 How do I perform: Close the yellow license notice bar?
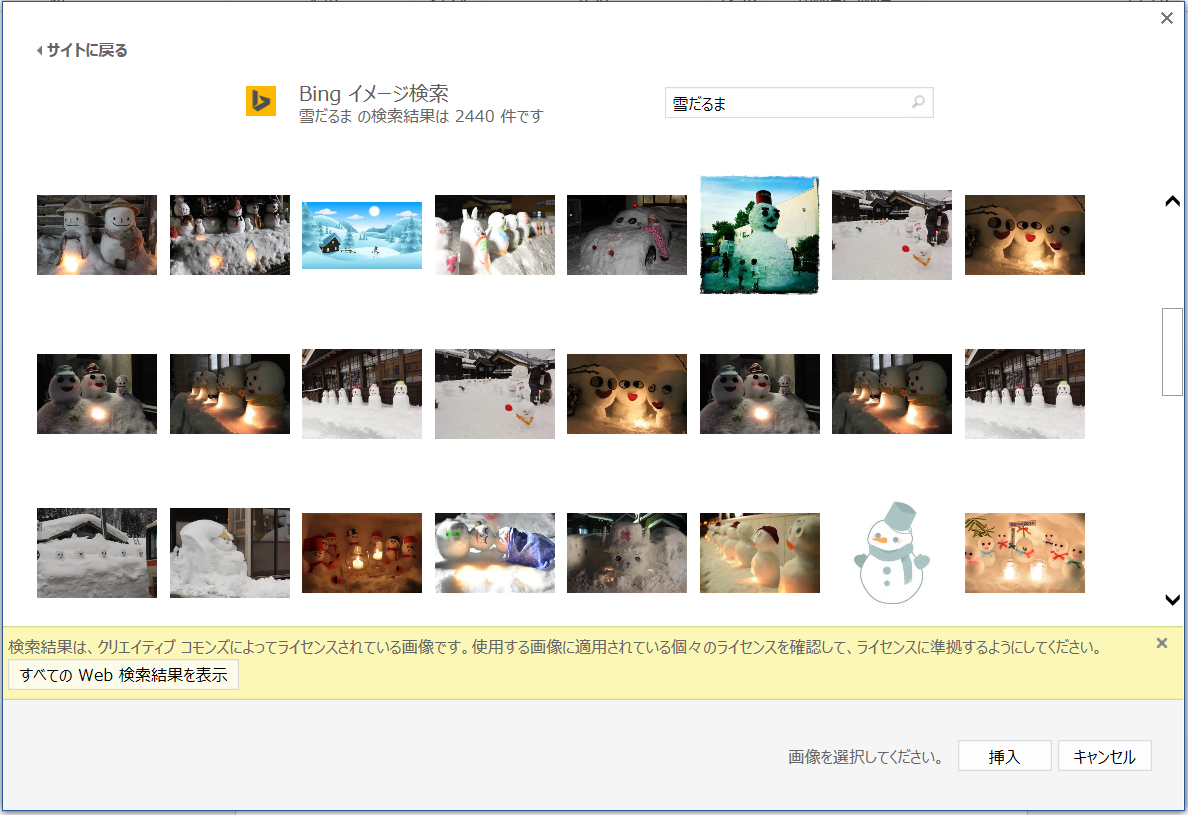pyautogui.click(x=1161, y=643)
